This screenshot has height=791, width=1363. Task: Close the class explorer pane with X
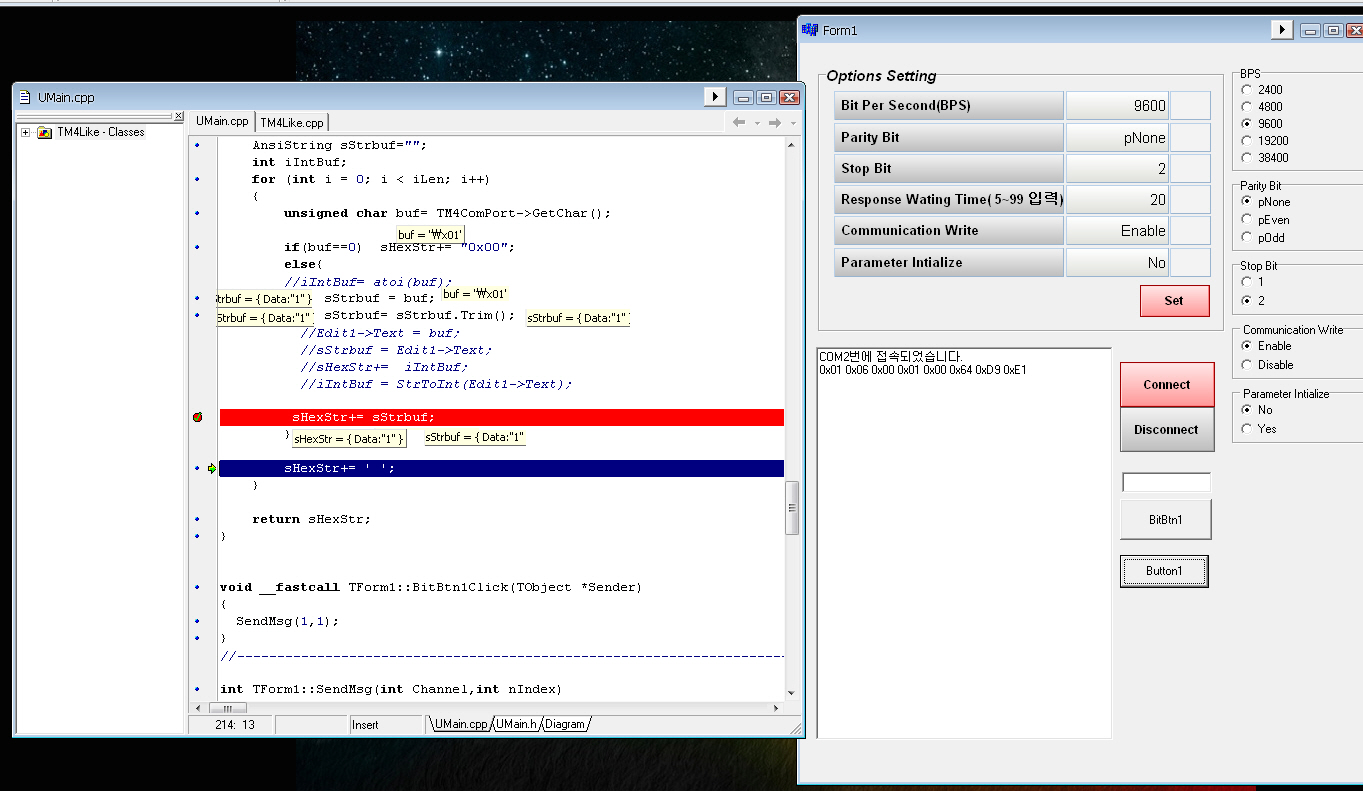[x=178, y=117]
